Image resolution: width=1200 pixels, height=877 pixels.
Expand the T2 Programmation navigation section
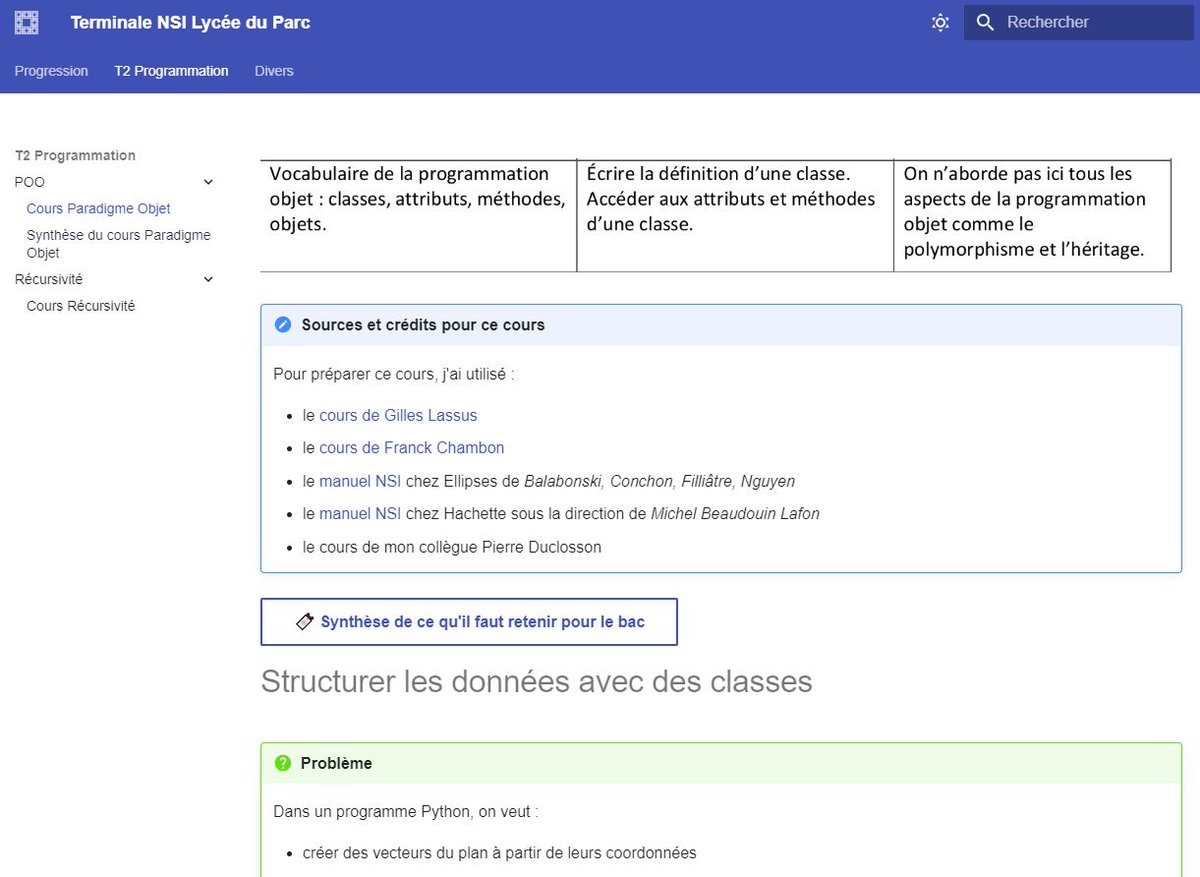(x=75, y=155)
